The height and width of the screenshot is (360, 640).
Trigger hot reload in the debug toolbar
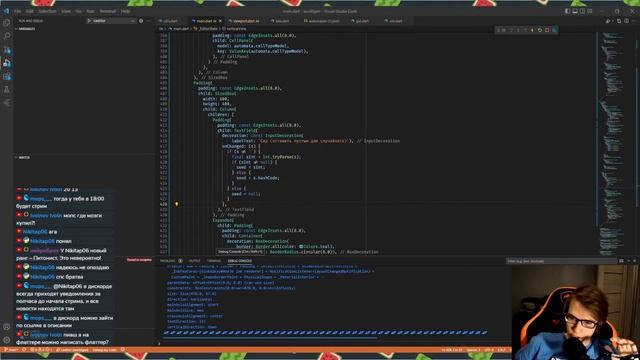(532, 30)
